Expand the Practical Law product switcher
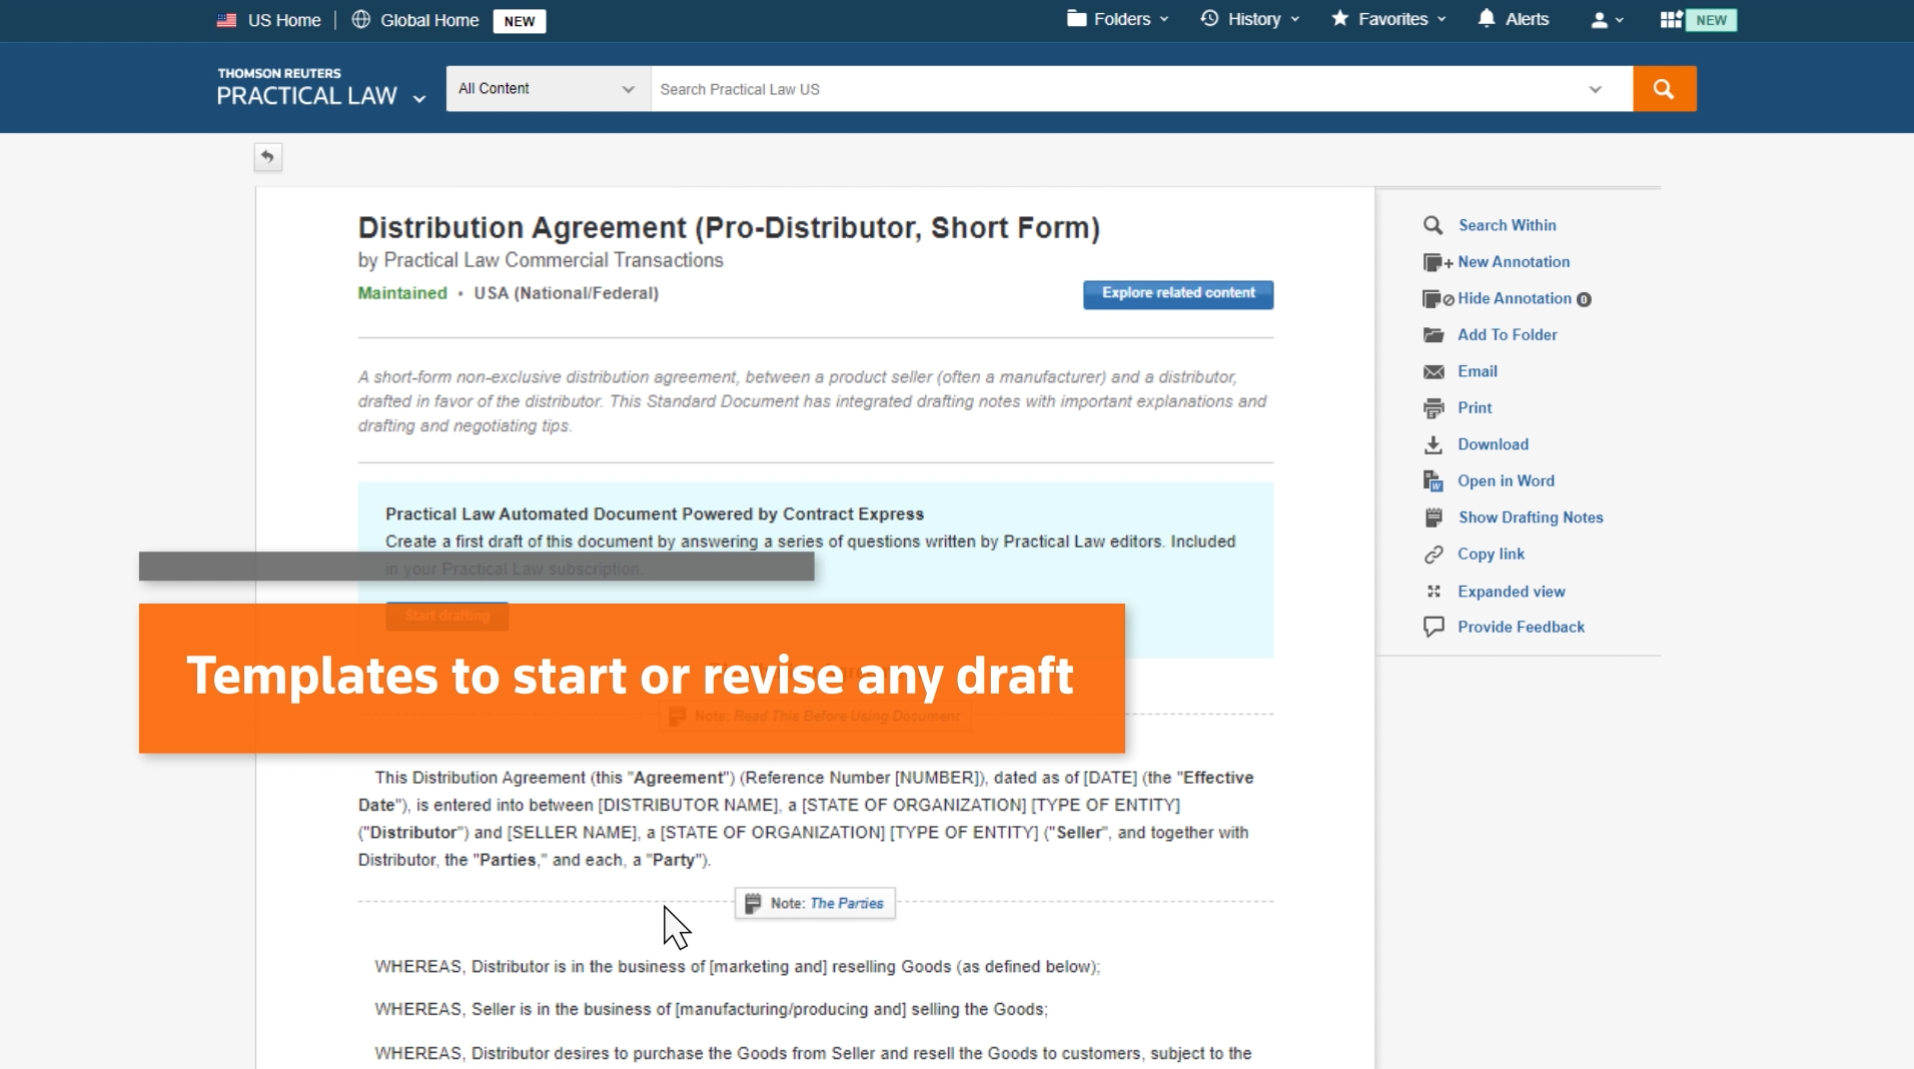 (419, 98)
